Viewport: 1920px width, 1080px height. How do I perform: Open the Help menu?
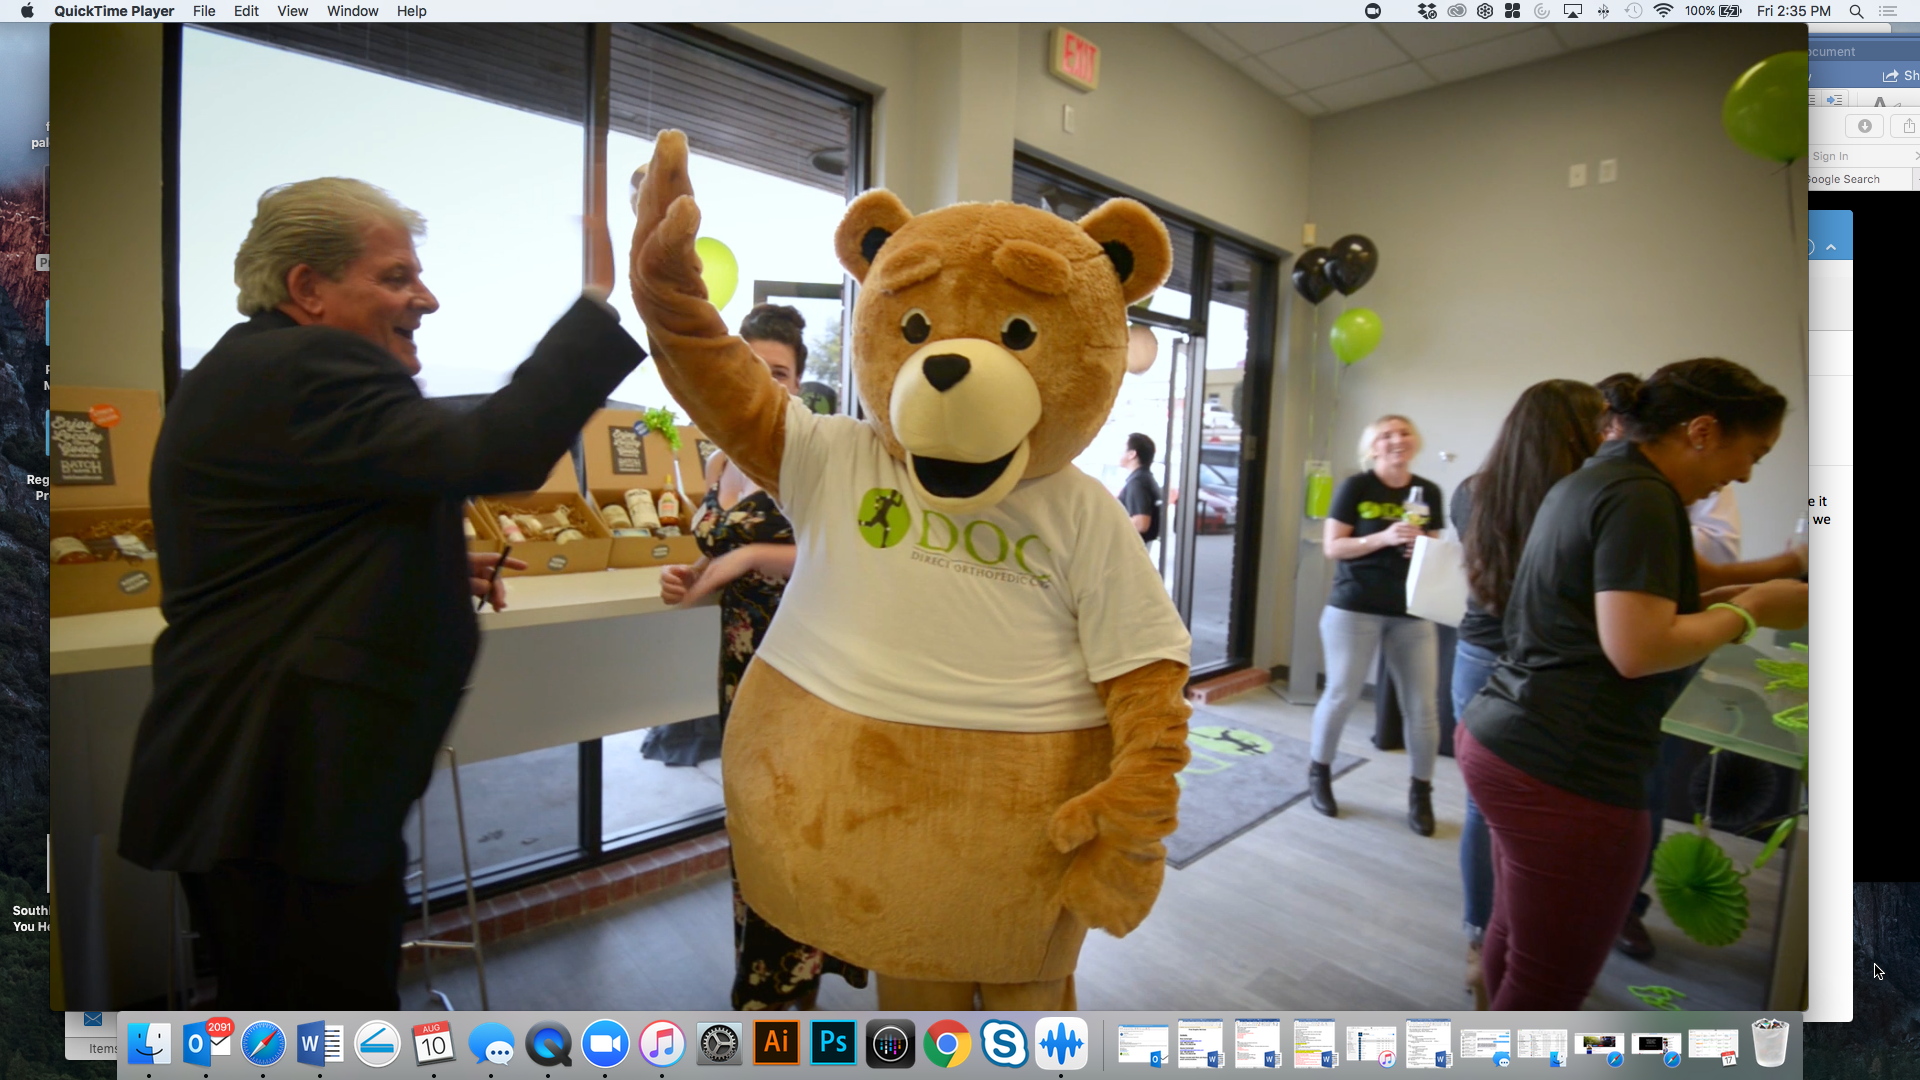[x=411, y=11]
